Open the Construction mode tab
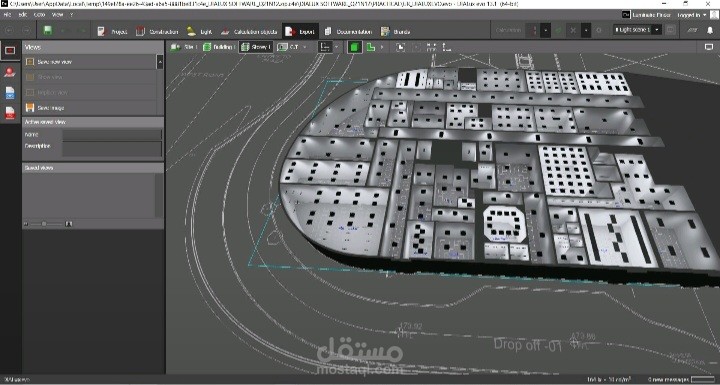 (157, 32)
